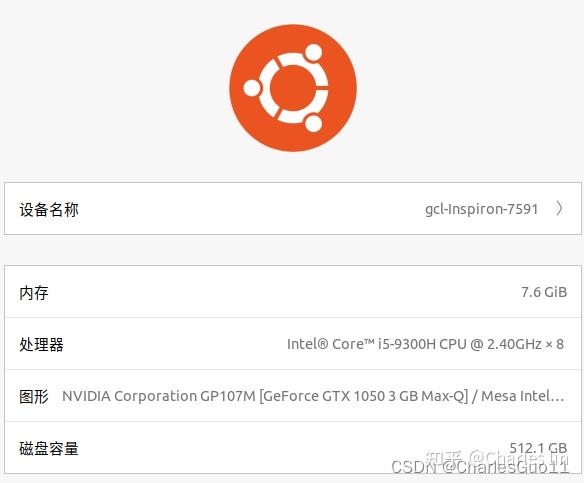Click the 512.1 GB disk capacity value

tap(538, 448)
